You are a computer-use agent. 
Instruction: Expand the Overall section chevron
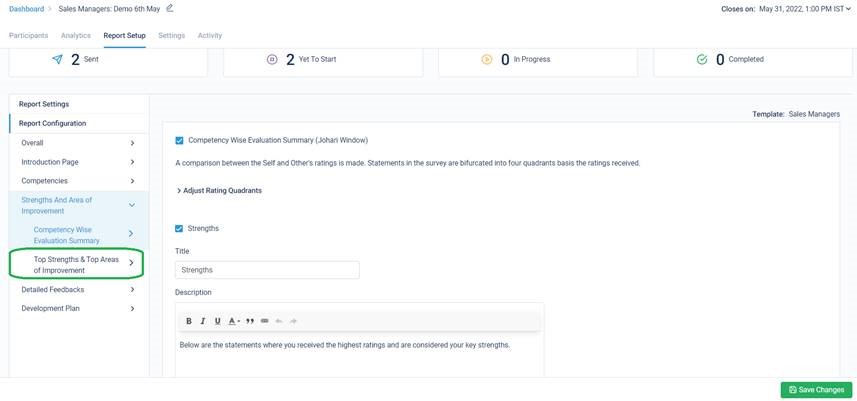coord(132,143)
